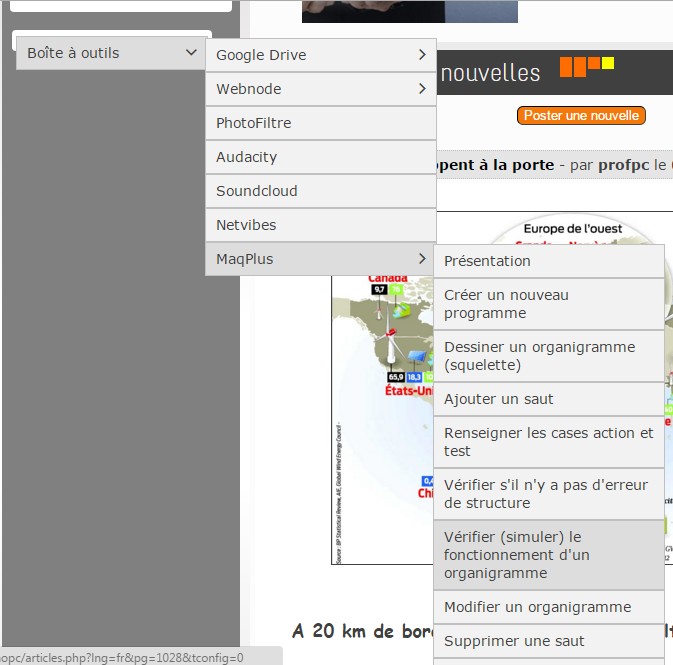The width and height of the screenshot is (673, 665).
Task: Open the article title ending 'à la porte'
Action: (495, 165)
